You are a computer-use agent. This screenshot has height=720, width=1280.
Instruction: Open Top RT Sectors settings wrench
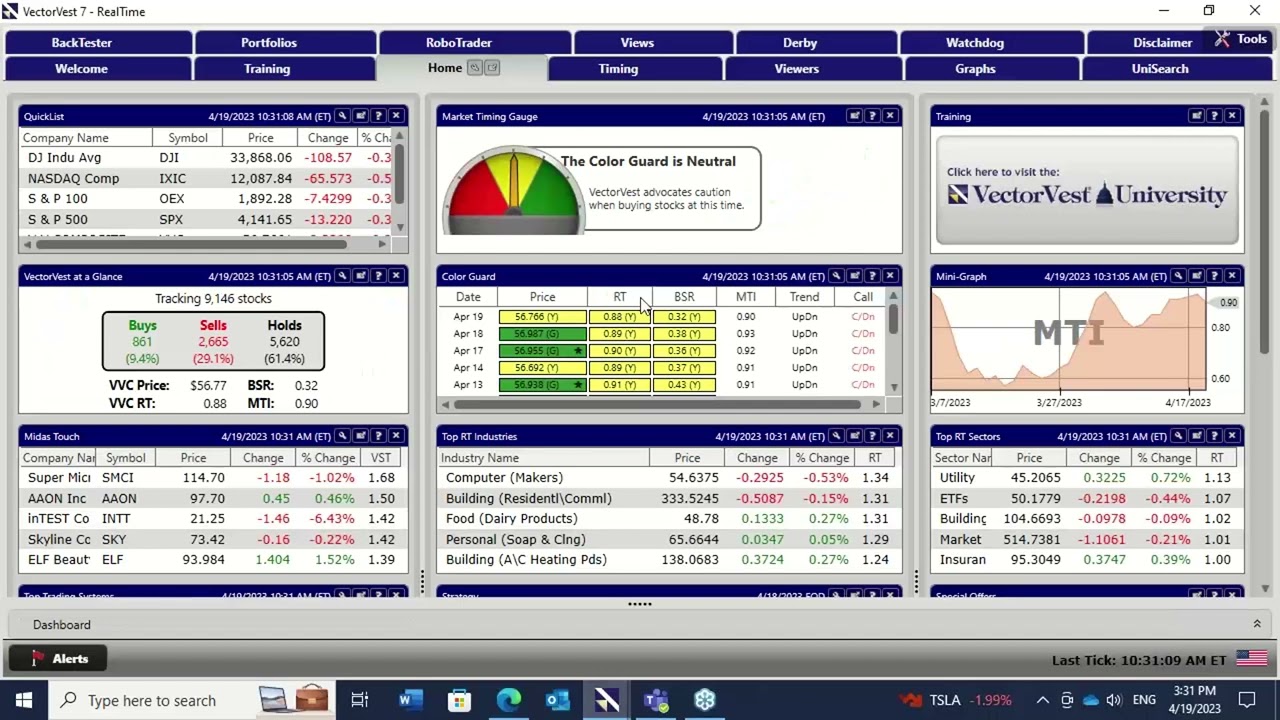point(1178,436)
